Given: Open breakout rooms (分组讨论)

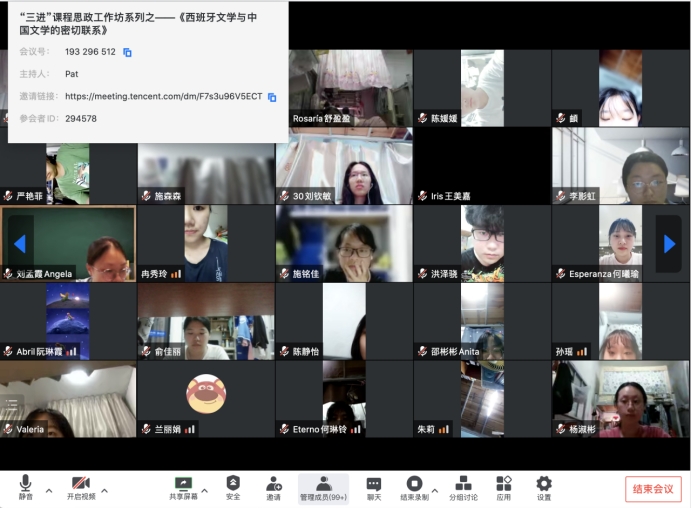Looking at the screenshot, I should 463,485.
